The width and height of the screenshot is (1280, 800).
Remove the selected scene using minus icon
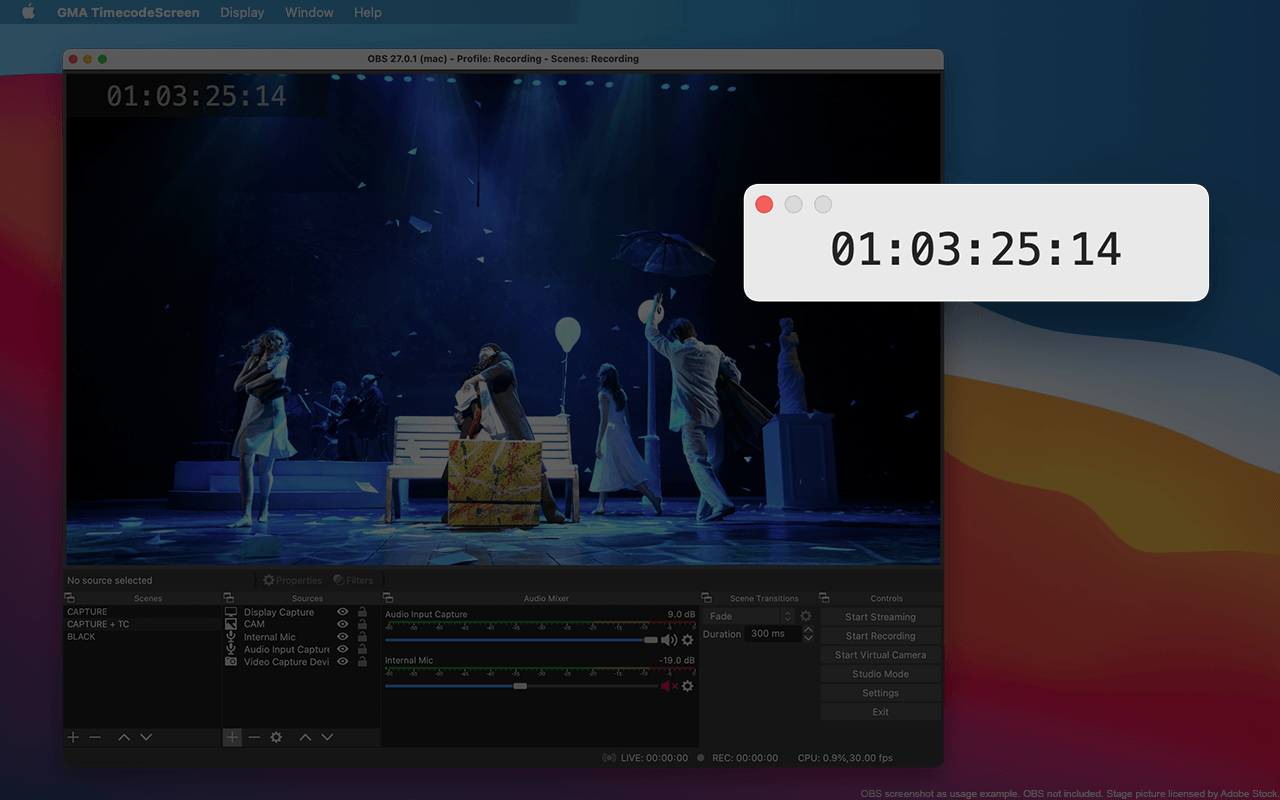[x=95, y=737]
